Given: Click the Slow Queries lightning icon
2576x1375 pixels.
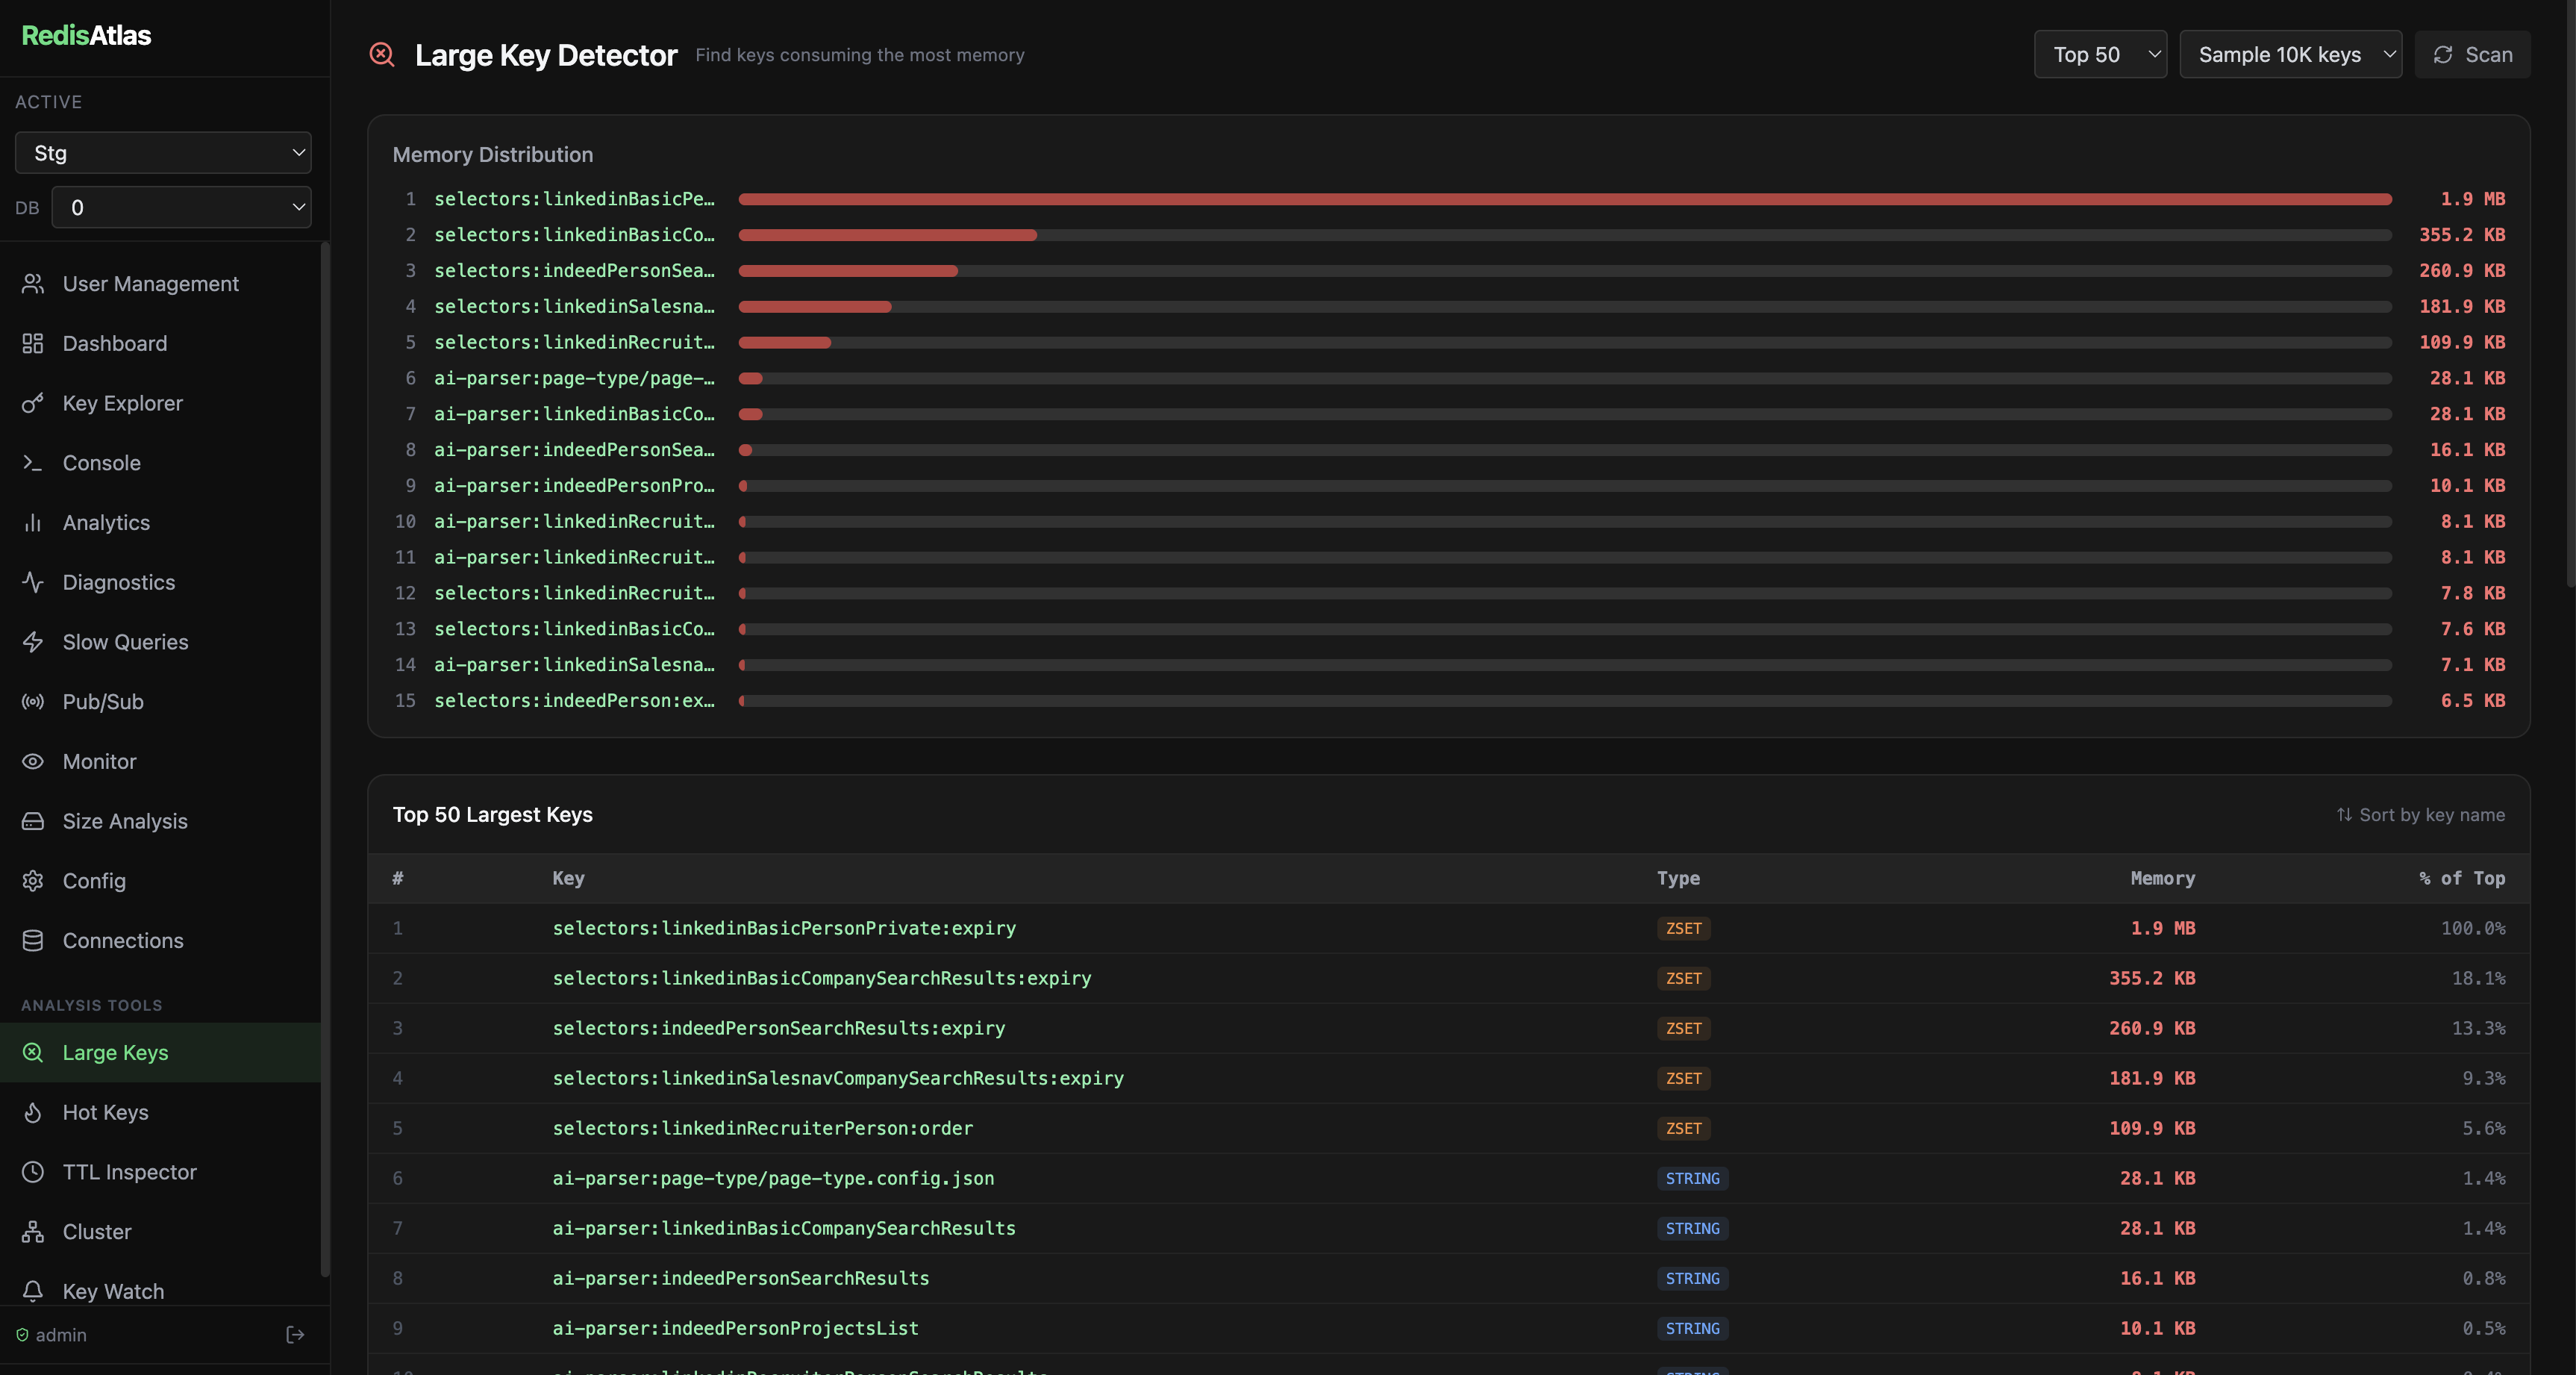Looking at the screenshot, I should (32, 642).
